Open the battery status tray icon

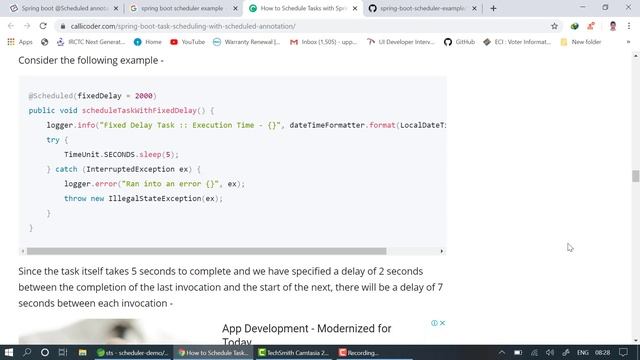(x=518, y=352)
